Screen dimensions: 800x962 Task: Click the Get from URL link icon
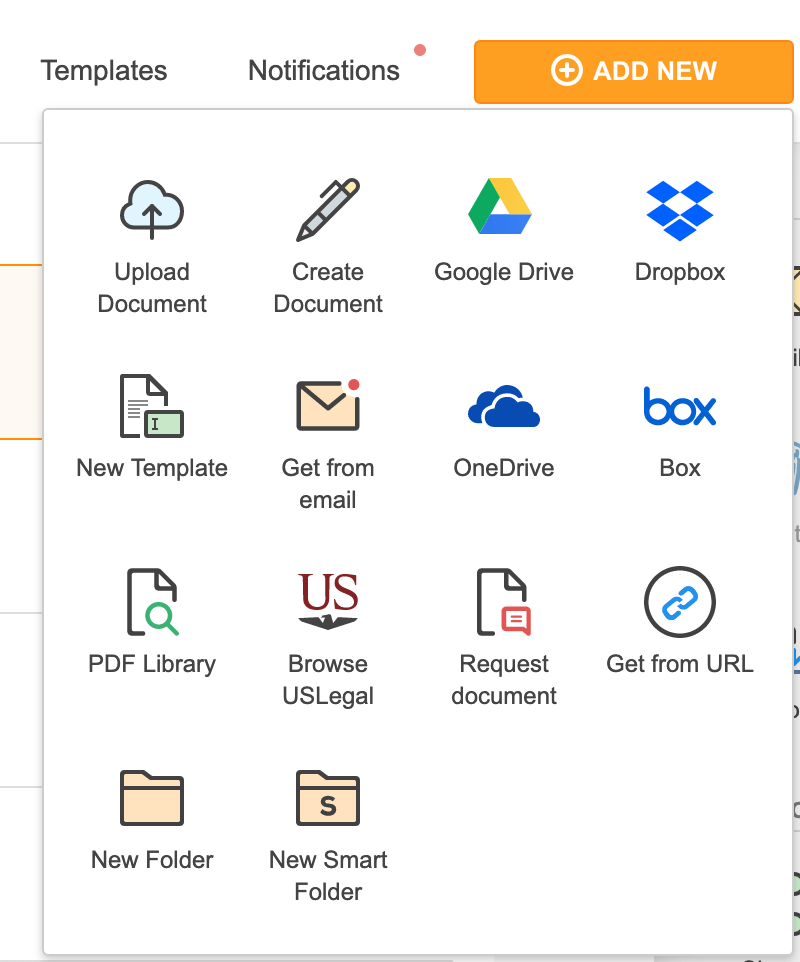pos(680,601)
